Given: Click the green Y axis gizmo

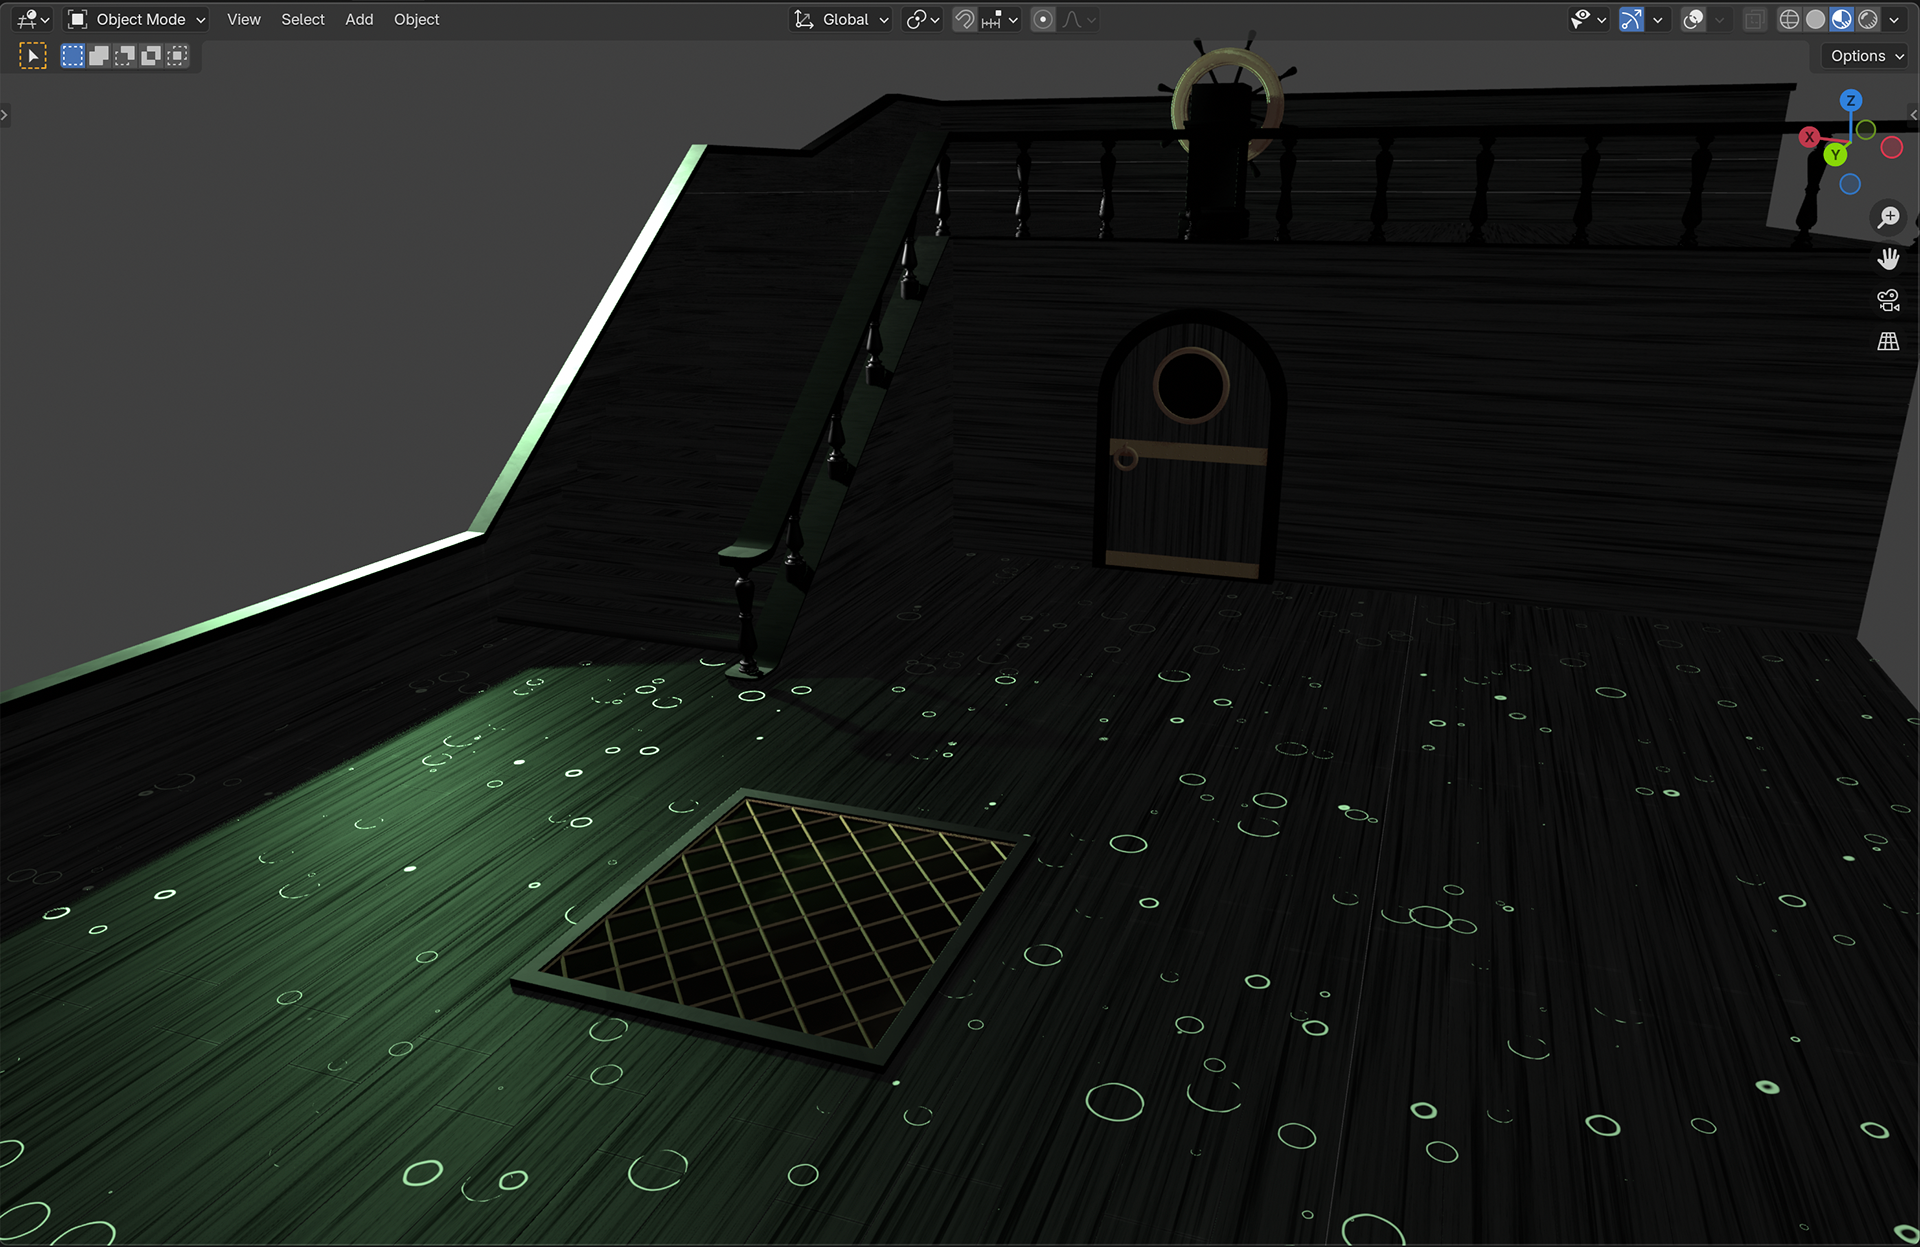Looking at the screenshot, I should pos(1835,155).
